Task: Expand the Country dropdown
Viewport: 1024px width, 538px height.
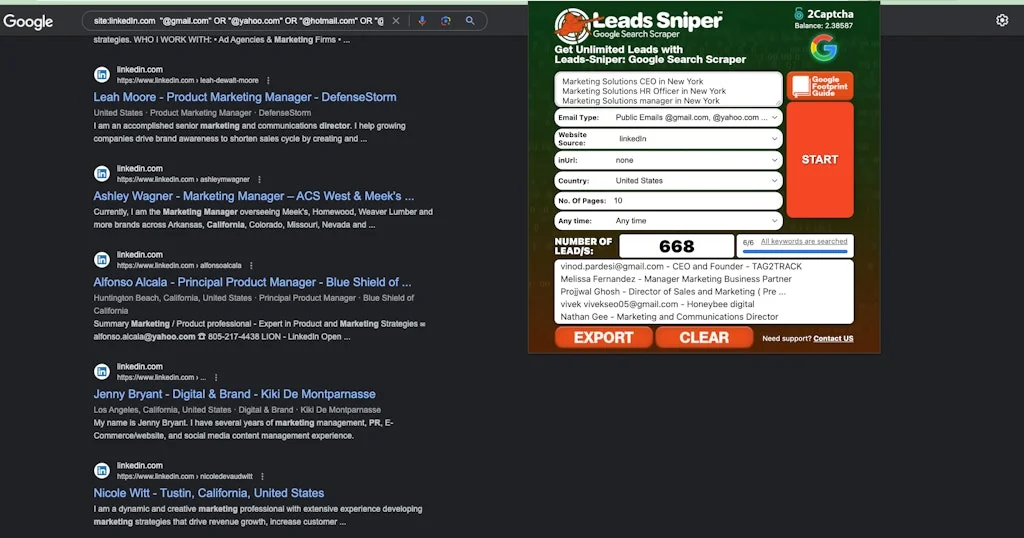Action: click(x=668, y=181)
